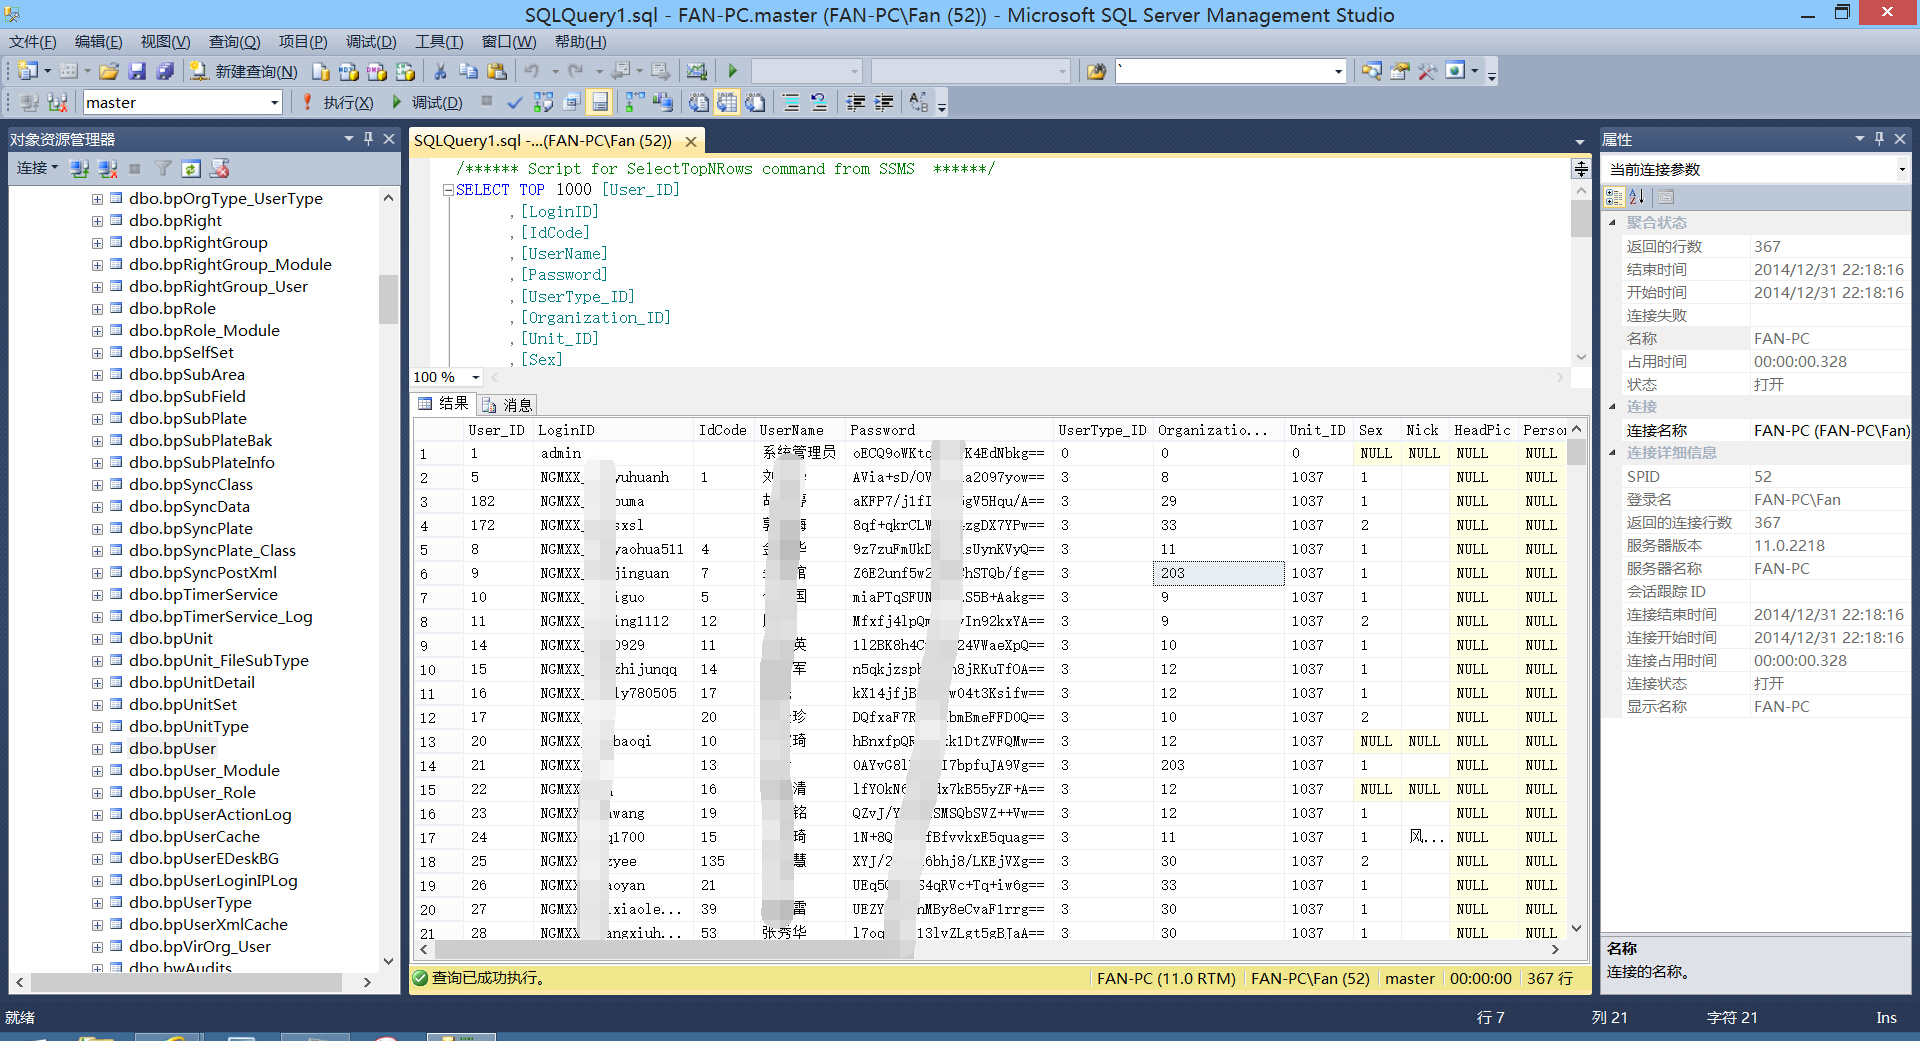This screenshot has height=1041, width=1920.
Task: Toggle Include Actual Execution Plan
Action: (634, 102)
